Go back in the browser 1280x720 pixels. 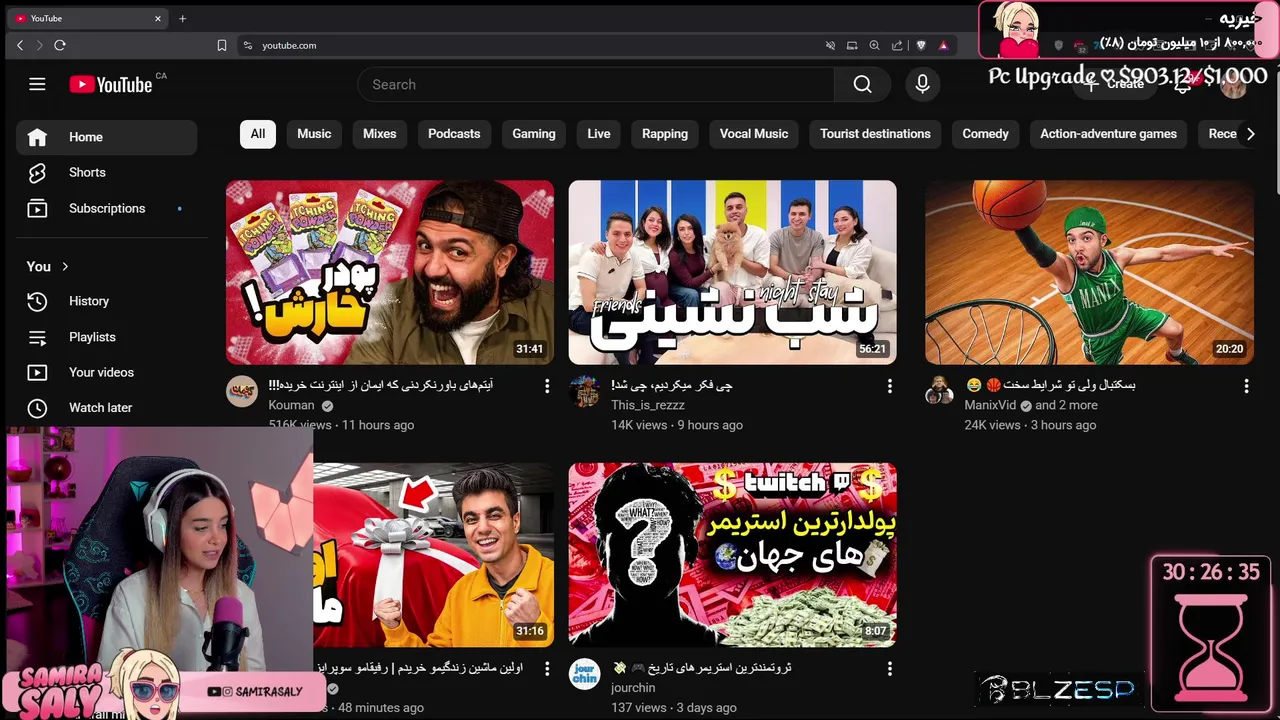20,45
